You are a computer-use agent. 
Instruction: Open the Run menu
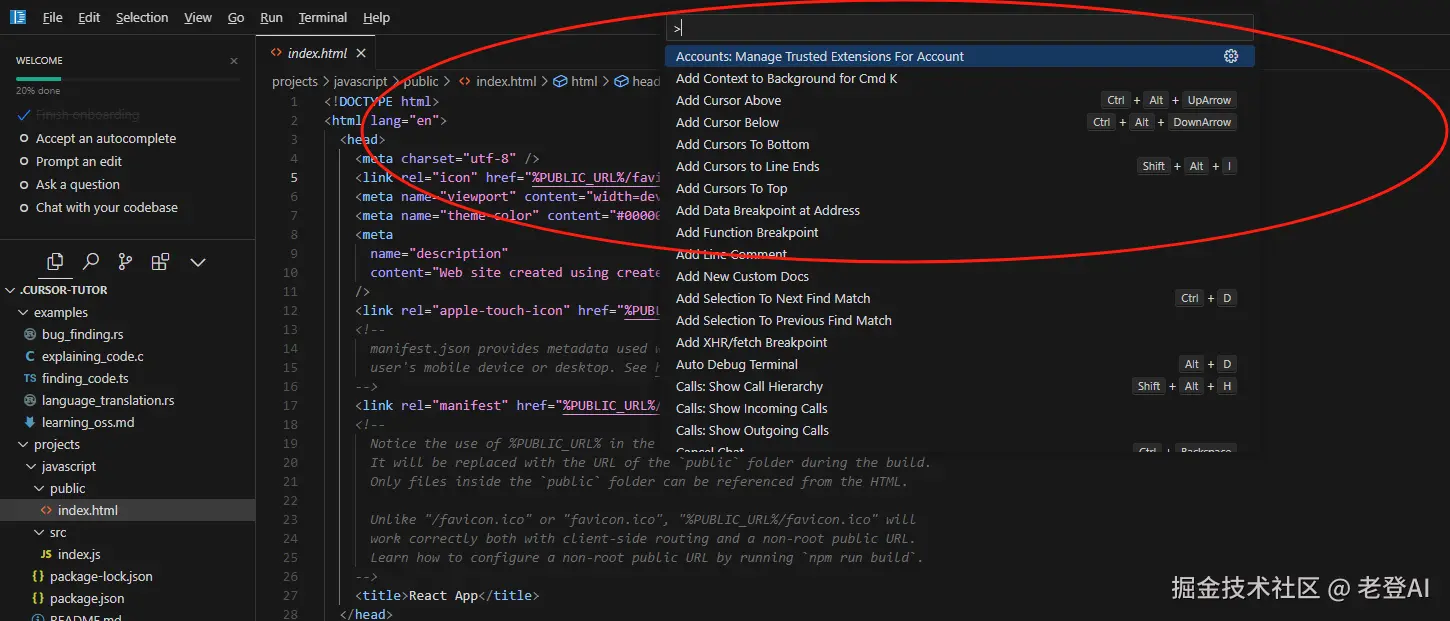(271, 17)
